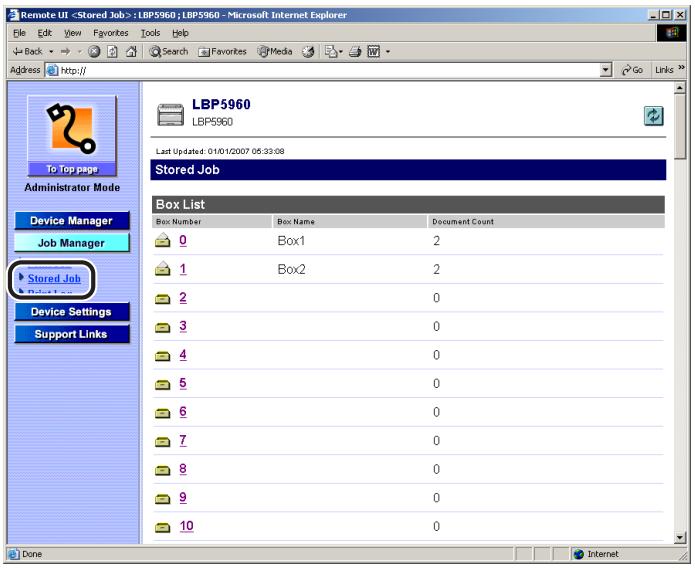Click the Edit with Word toolbar icon
The height and width of the screenshot is (570, 695).
tap(374, 52)
